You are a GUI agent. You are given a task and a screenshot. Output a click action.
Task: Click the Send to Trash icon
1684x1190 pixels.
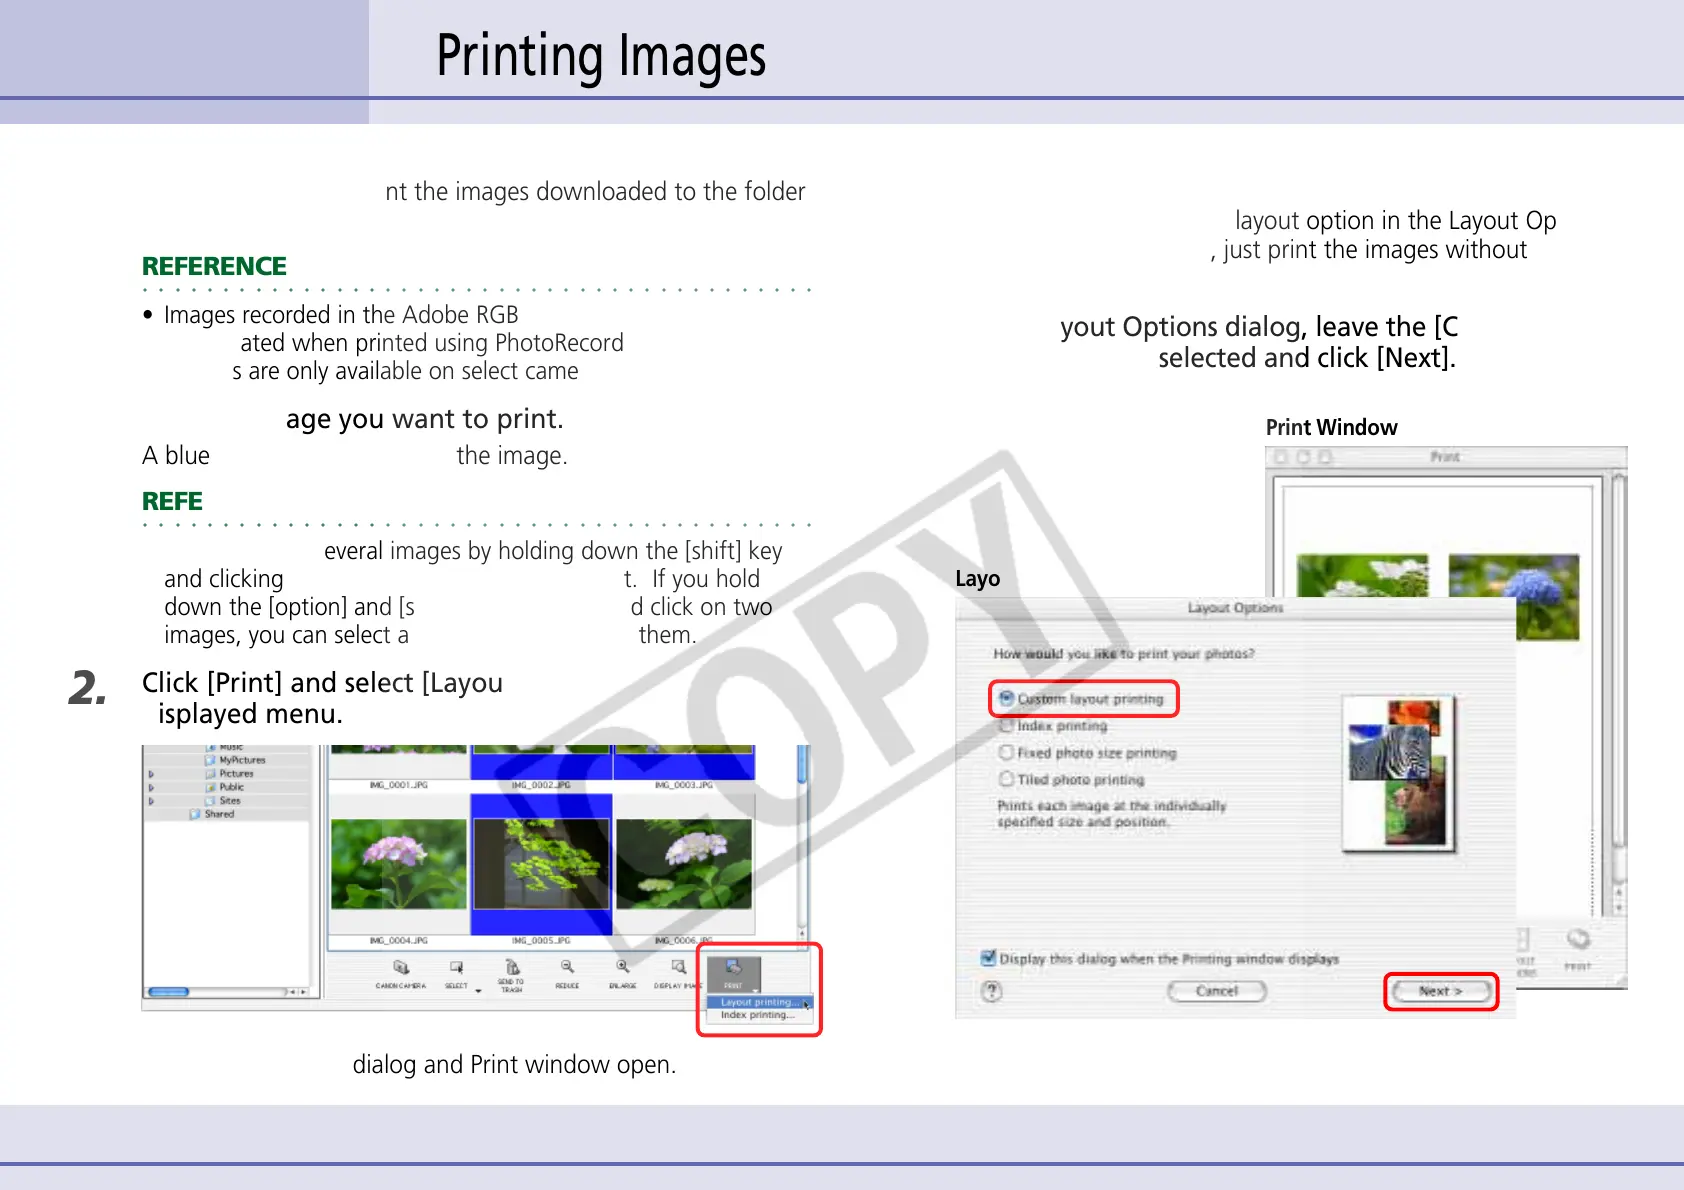coord(512,967)
